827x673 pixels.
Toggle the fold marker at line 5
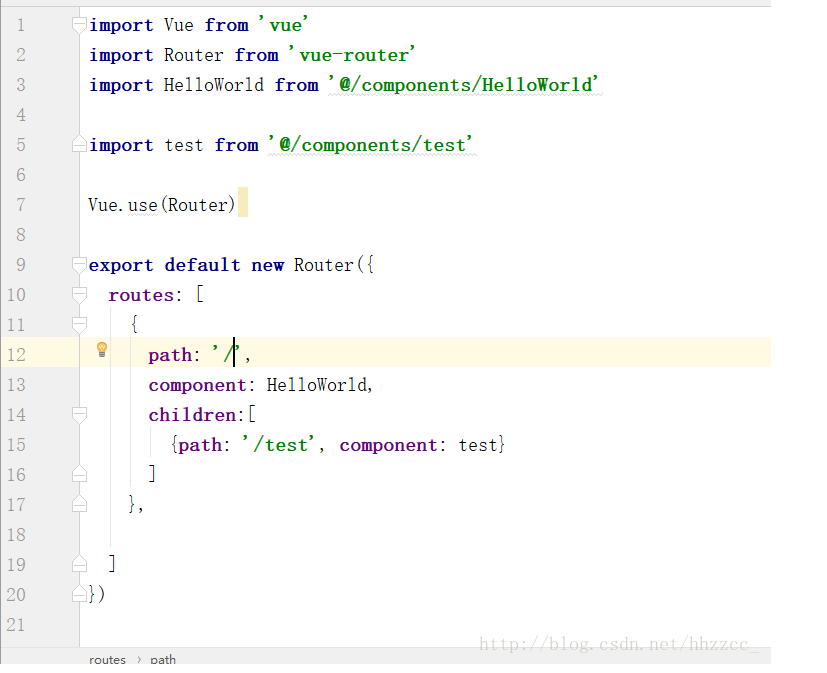pos(79,145)
